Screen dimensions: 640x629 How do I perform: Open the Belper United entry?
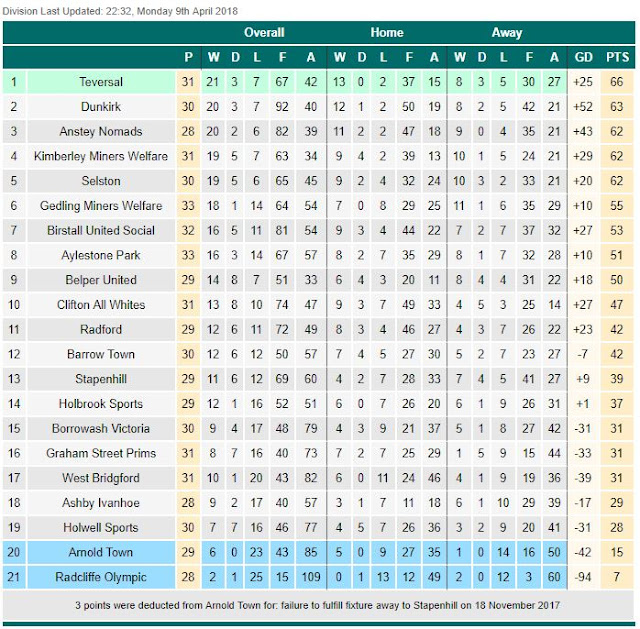pos(101,280)
